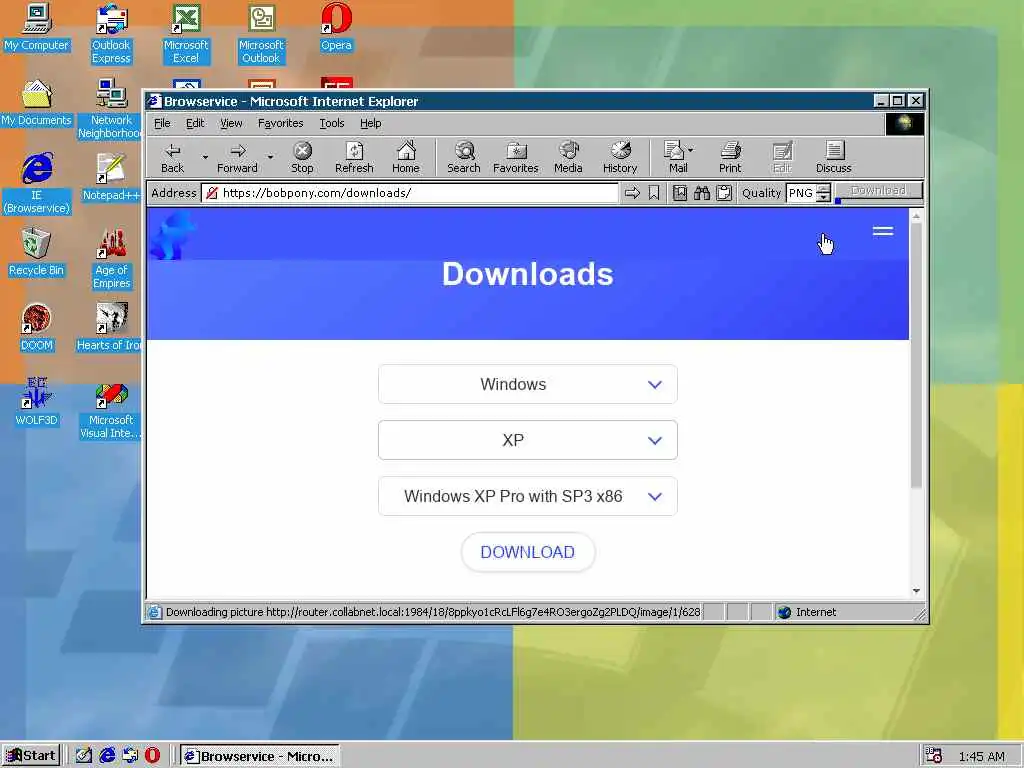Click the Stop toolbar button
The width and height of the screenshot is (1024, 768).
pos(302,157)
